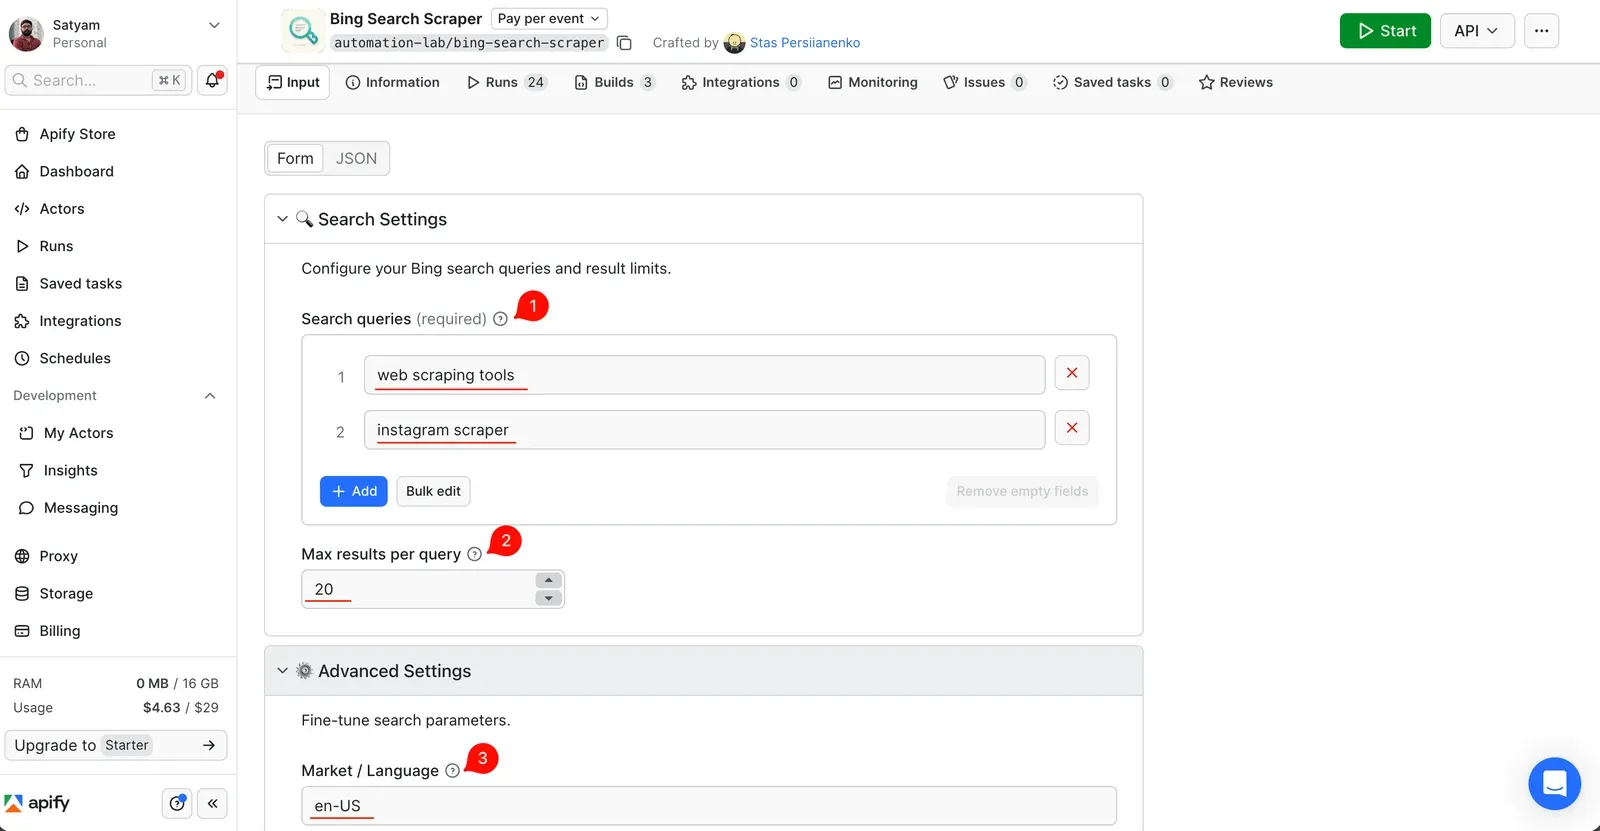This screenshot has height=831, width=1600.
Task: Show help for Max results per query
Action: tap(474, 554)
